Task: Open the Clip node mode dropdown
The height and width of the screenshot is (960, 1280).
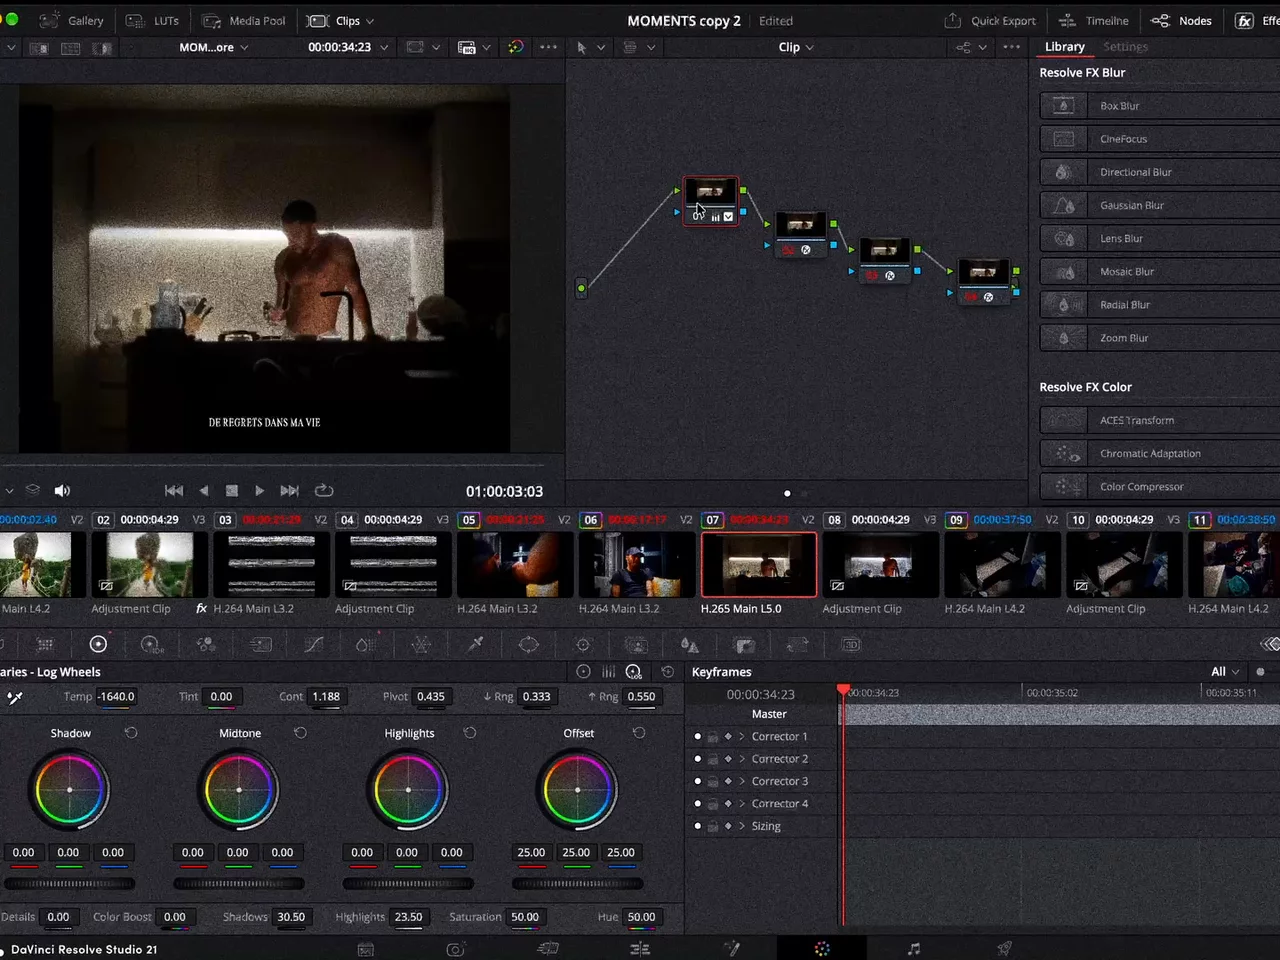Action: point(796,47)
